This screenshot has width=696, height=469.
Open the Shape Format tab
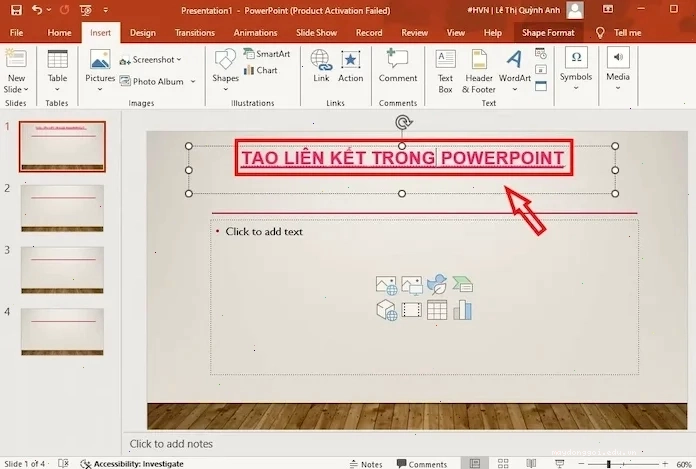pyautogui.click(x=548, y=32)
